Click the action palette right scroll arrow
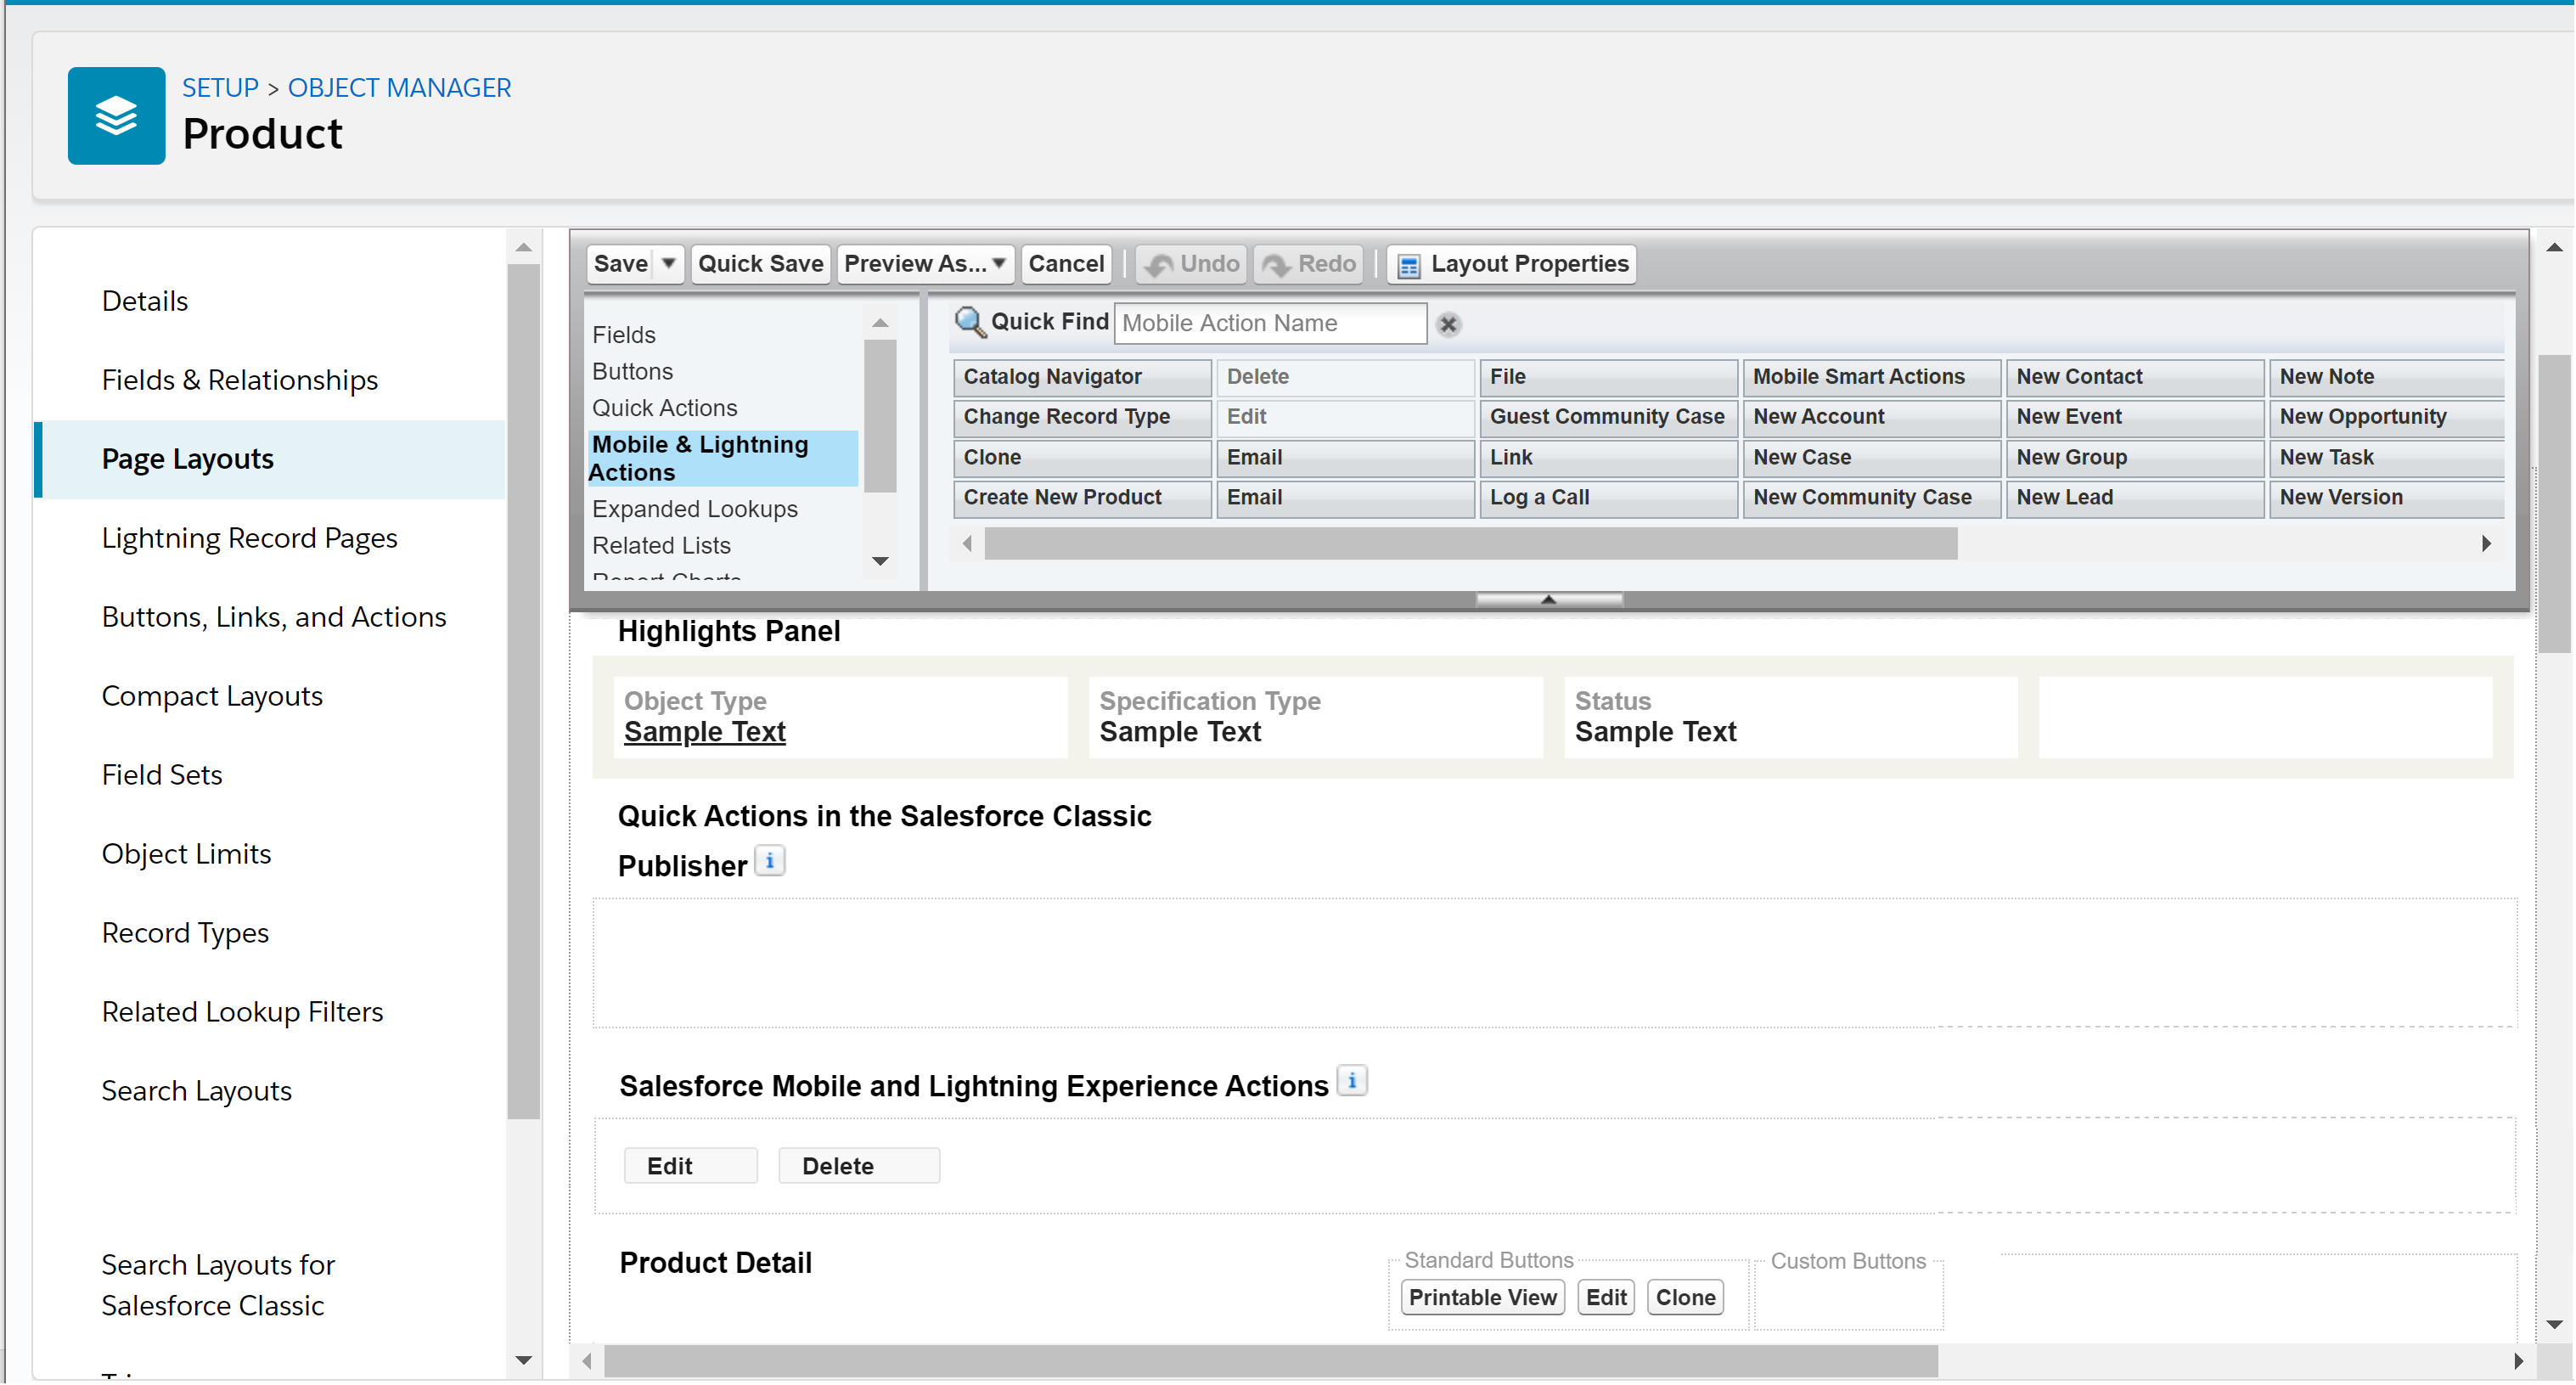Viewport: 2576px width, 1385px height. coord(2486,544)
